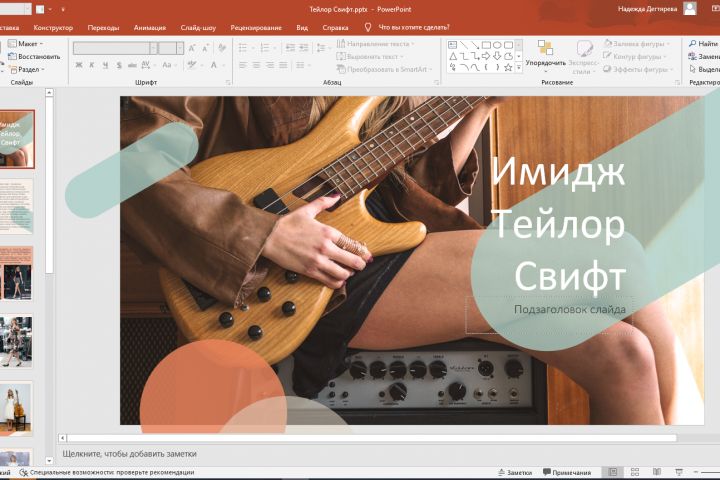Toggle bold (Ж) formatting
This screenshot has width=720, height=480.
point(79,65)
